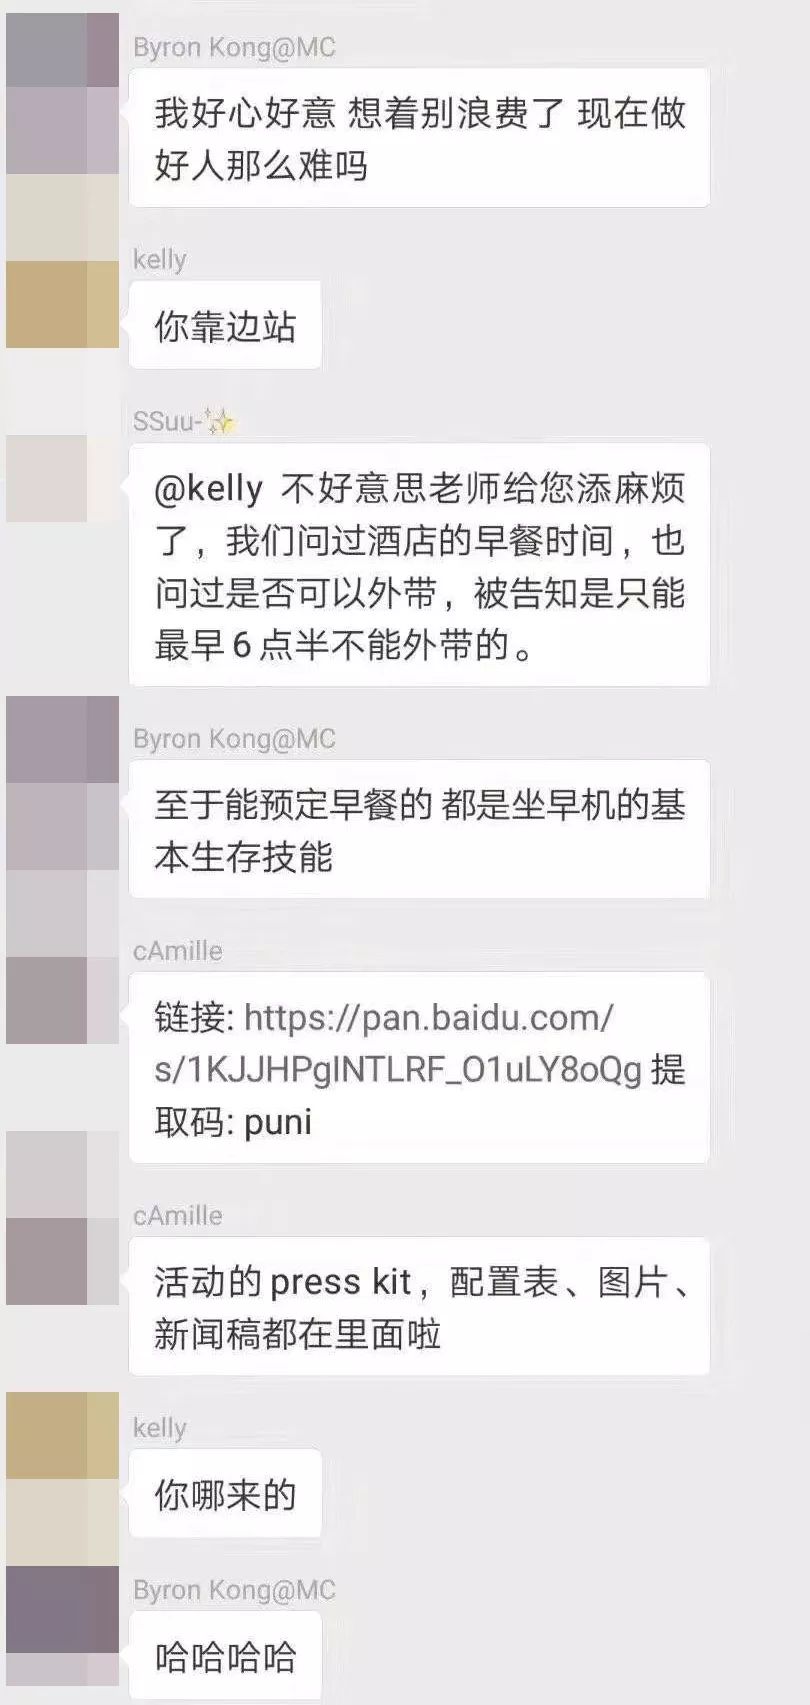810x1705 pixels.
Task: Click the @kelly mention in SSuu's message
Action: point(209,489)
